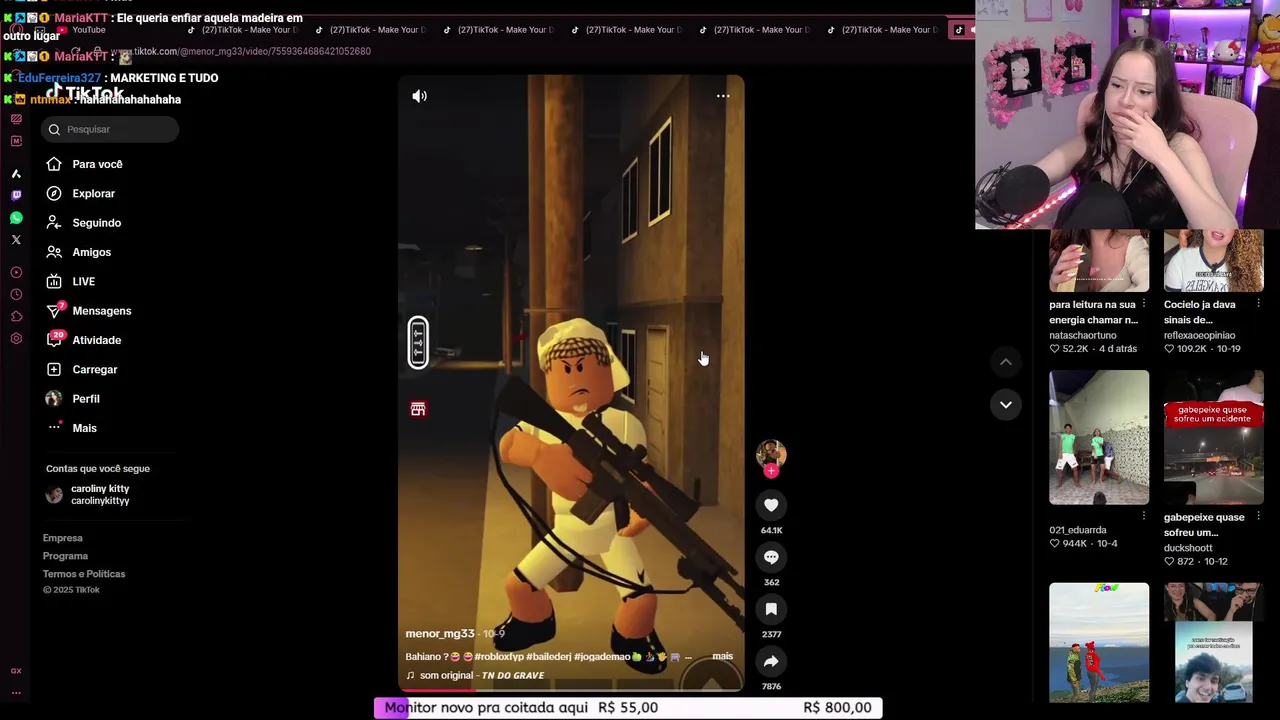The width and height of the screenshot is (1280, 720).
Task: Open the Perfil page
Action: point(85,399)
